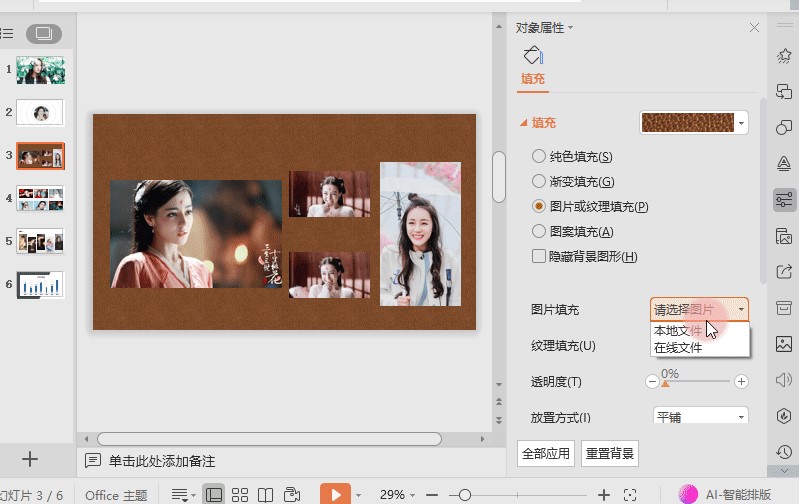Select slide 5 thumbnail
800x504 pixels.
(x=40, y=241)
